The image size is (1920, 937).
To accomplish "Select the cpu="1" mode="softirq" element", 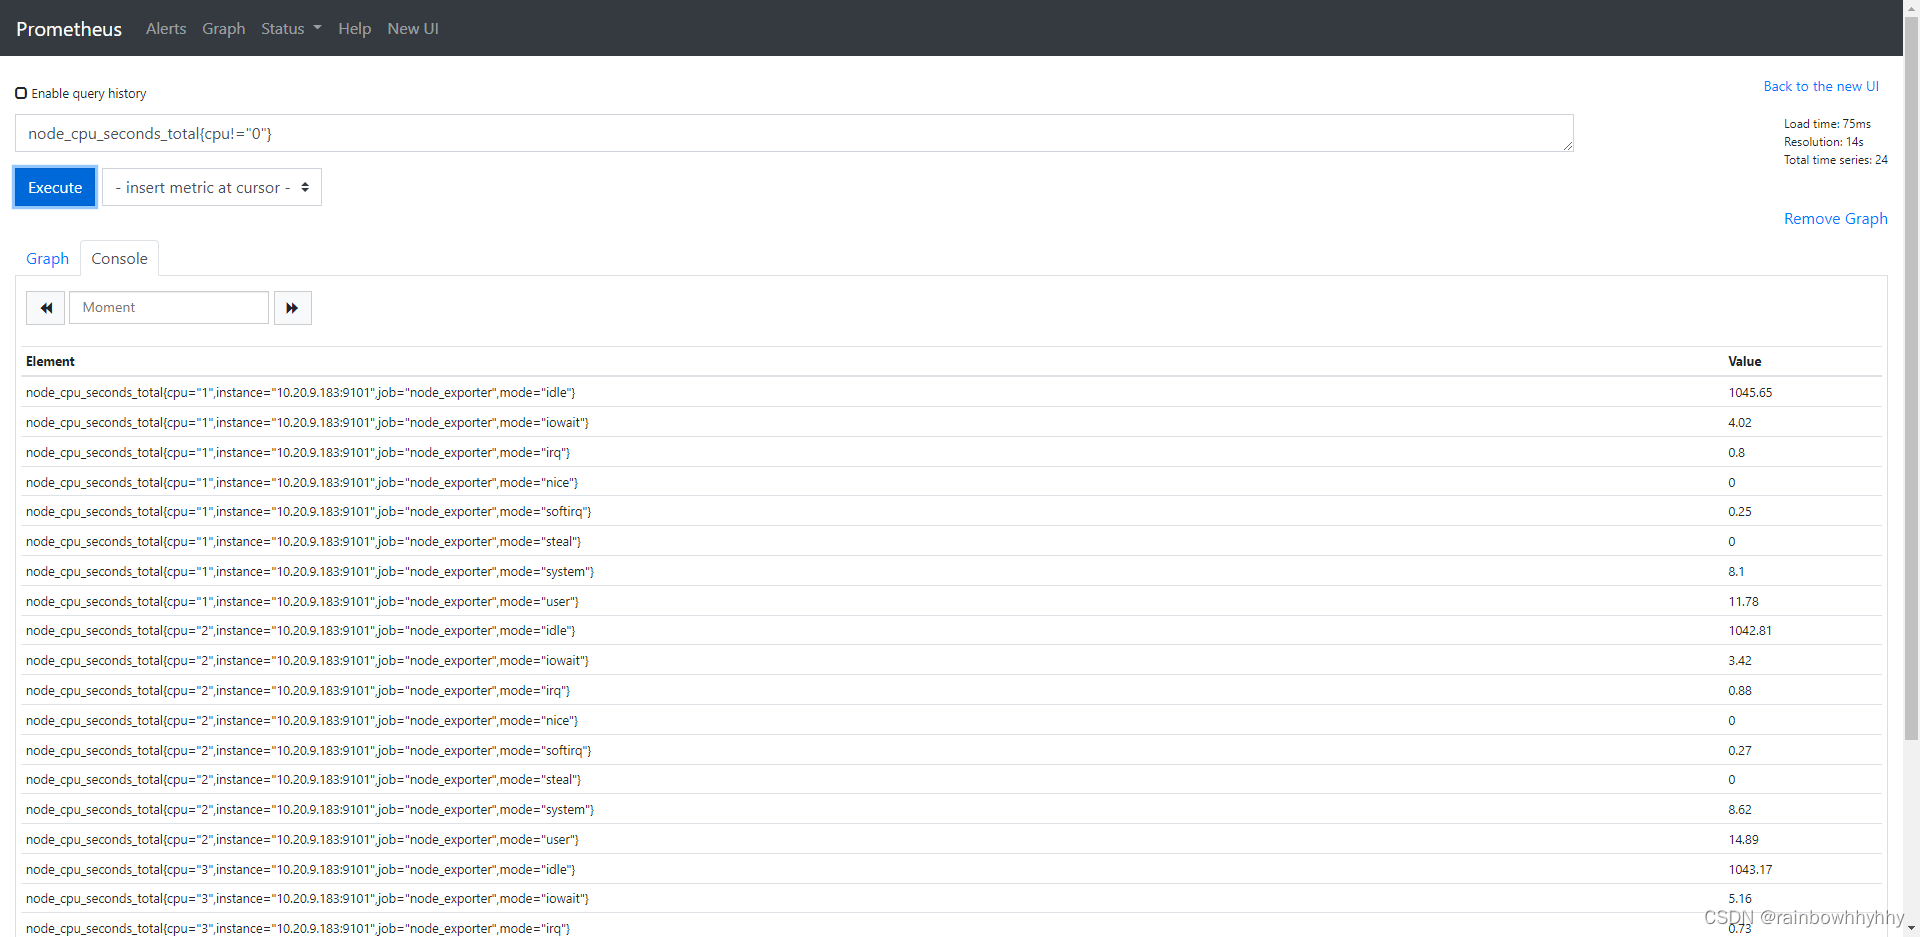I will [x=308, y=511].
